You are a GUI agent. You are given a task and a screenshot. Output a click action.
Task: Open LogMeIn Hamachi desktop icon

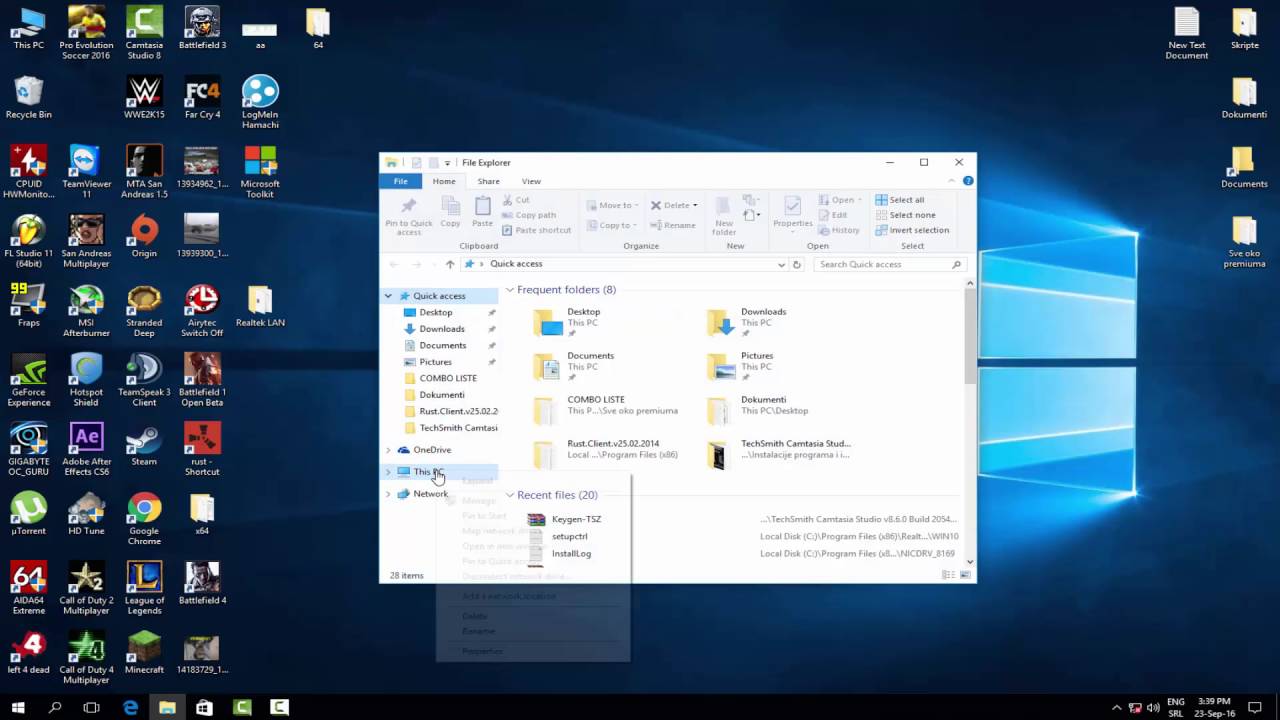click(260, 102)
